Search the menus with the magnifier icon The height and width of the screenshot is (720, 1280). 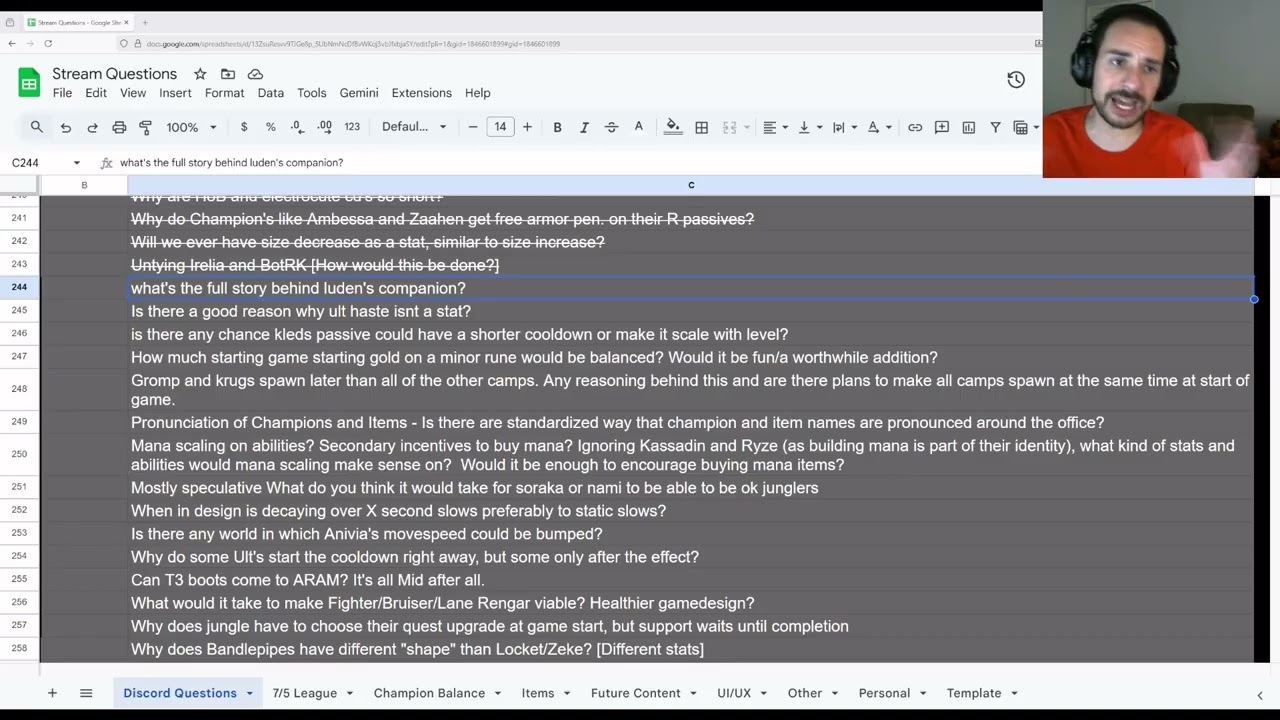37,127
